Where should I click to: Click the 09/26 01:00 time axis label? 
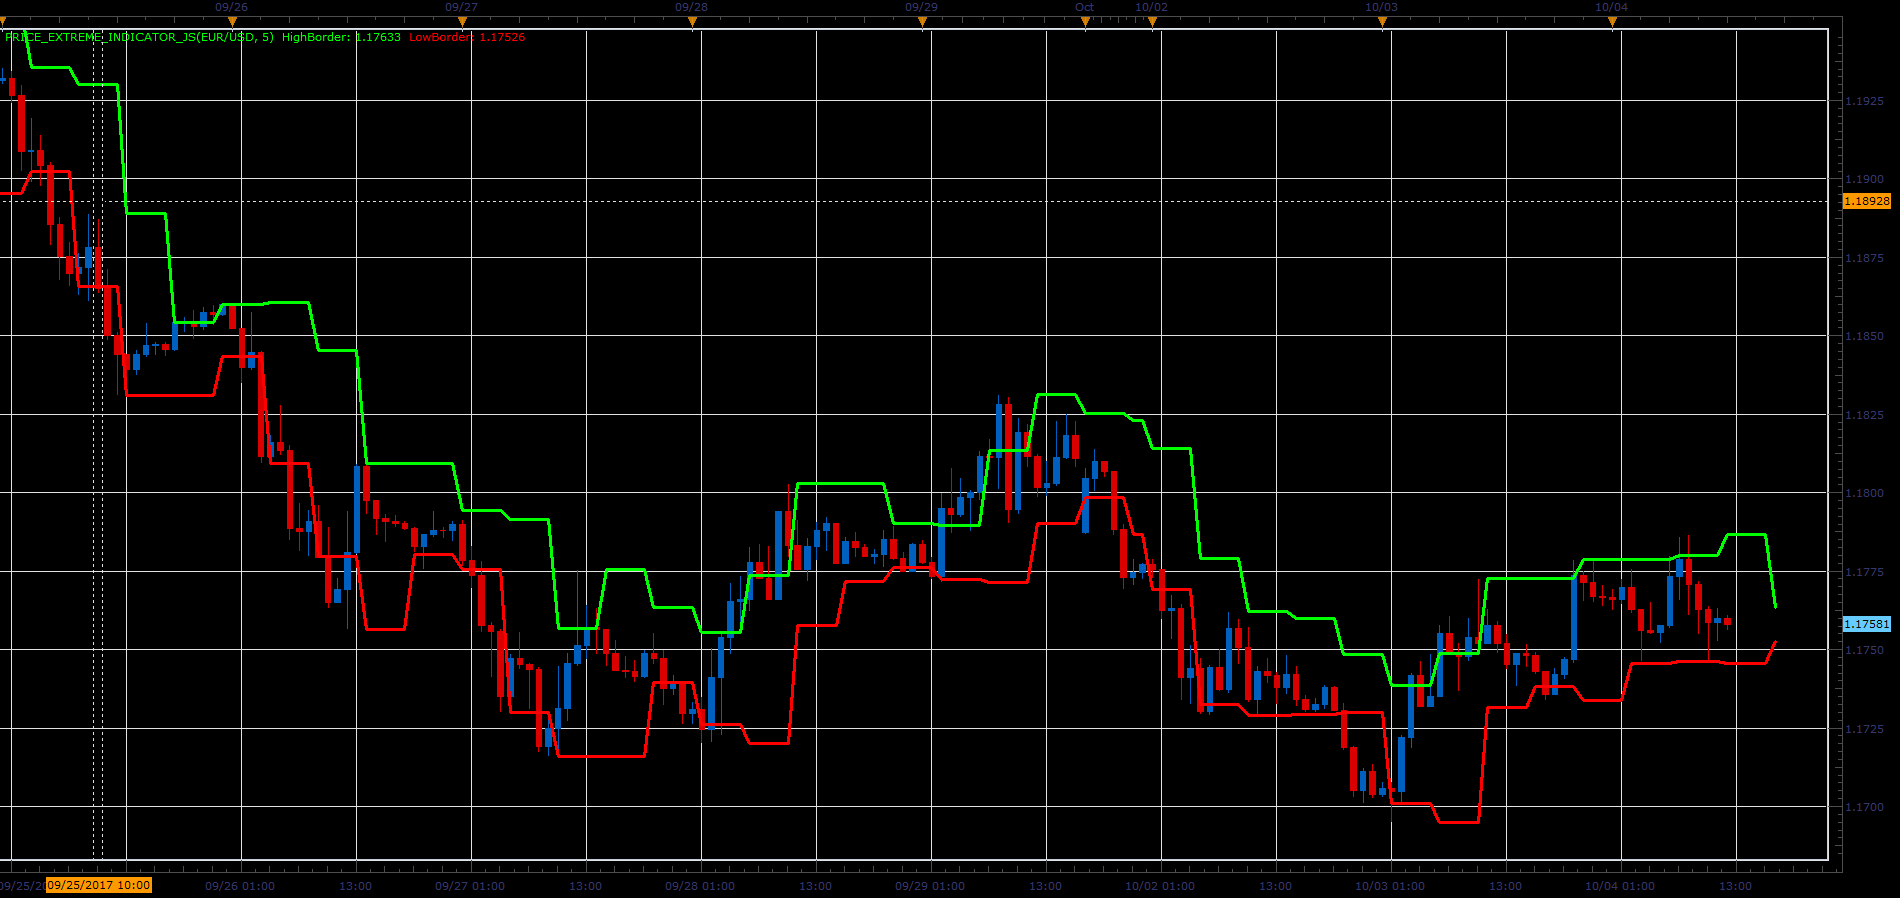pyautogui.click(x=240, y=886)
